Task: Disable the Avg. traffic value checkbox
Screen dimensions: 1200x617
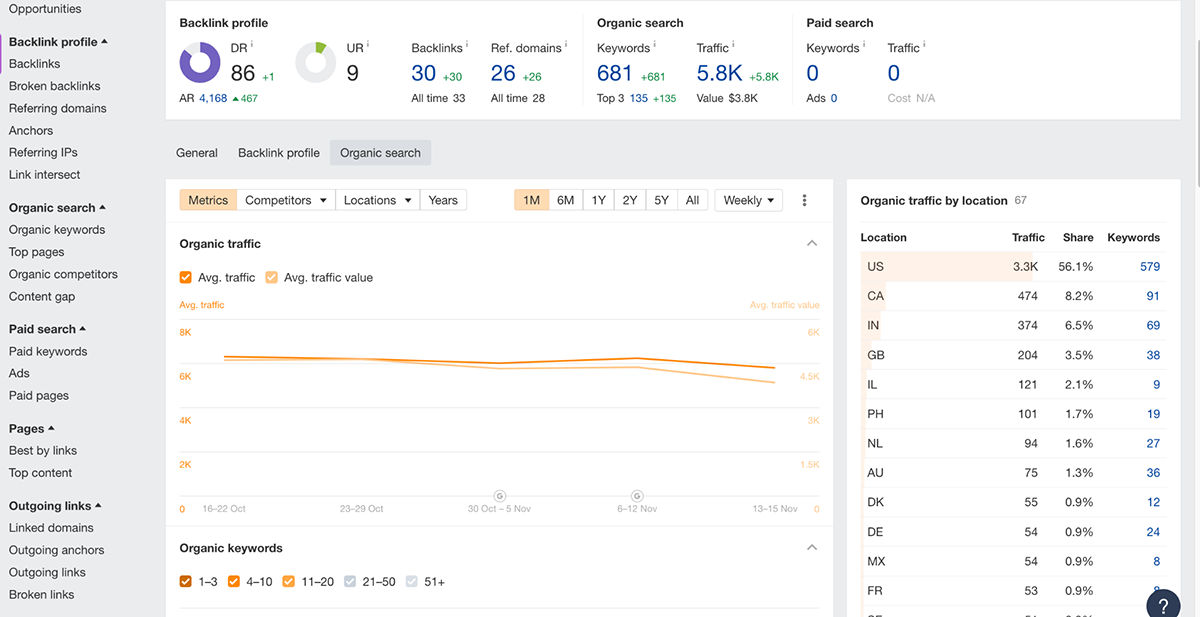Action: pyautogui.click(x=272, y=277)
